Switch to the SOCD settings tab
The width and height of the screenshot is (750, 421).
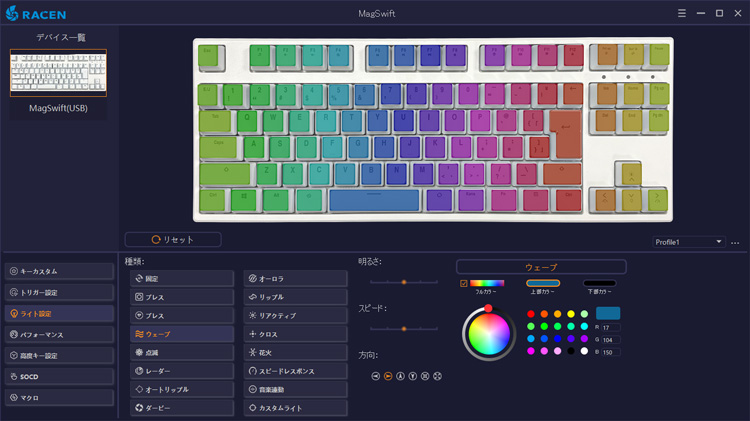[x=58, y=377]
